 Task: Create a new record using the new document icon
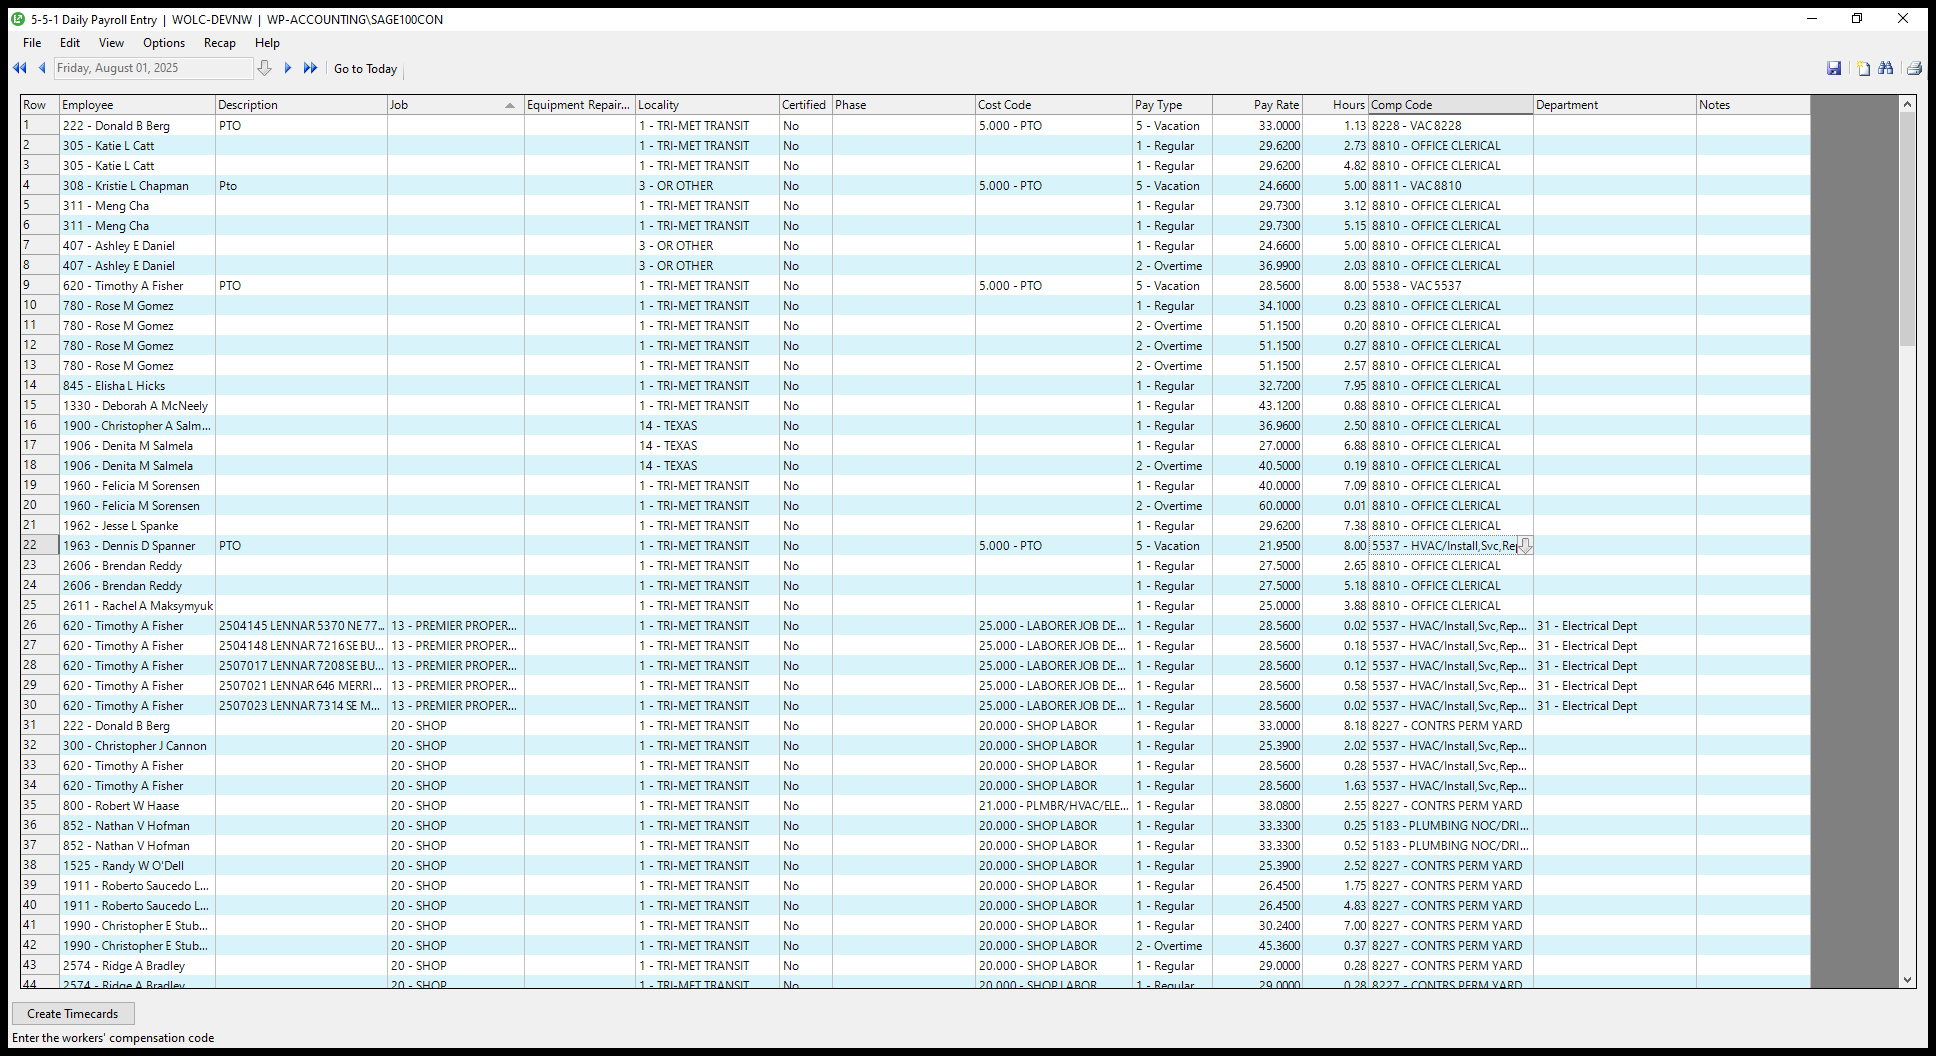point(1862,68)
